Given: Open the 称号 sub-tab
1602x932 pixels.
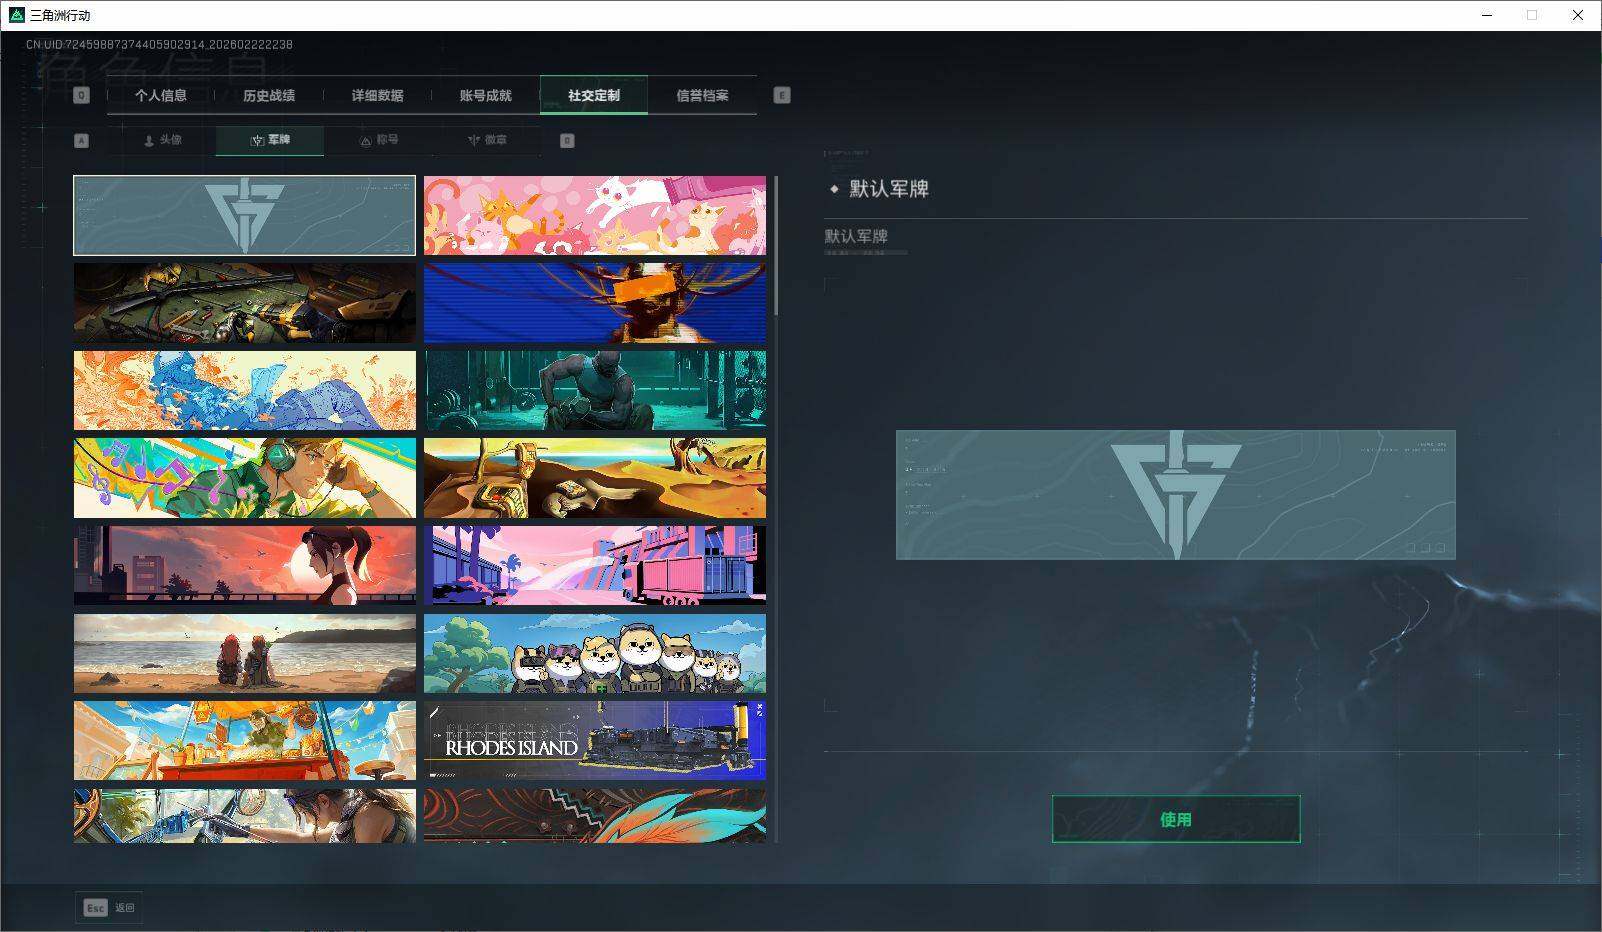Looking at the screenshot, I should (x=378, y=140).
